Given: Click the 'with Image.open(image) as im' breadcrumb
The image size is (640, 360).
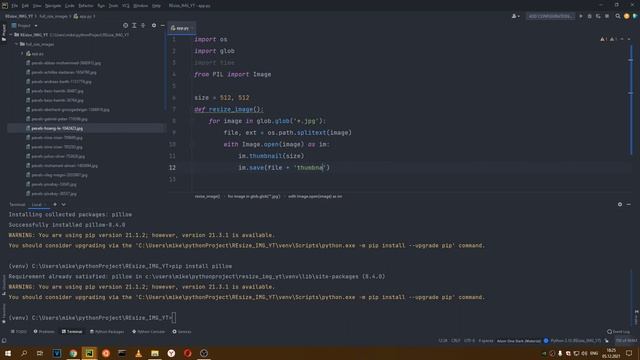Looking at the screenshot, I should 315,196.
